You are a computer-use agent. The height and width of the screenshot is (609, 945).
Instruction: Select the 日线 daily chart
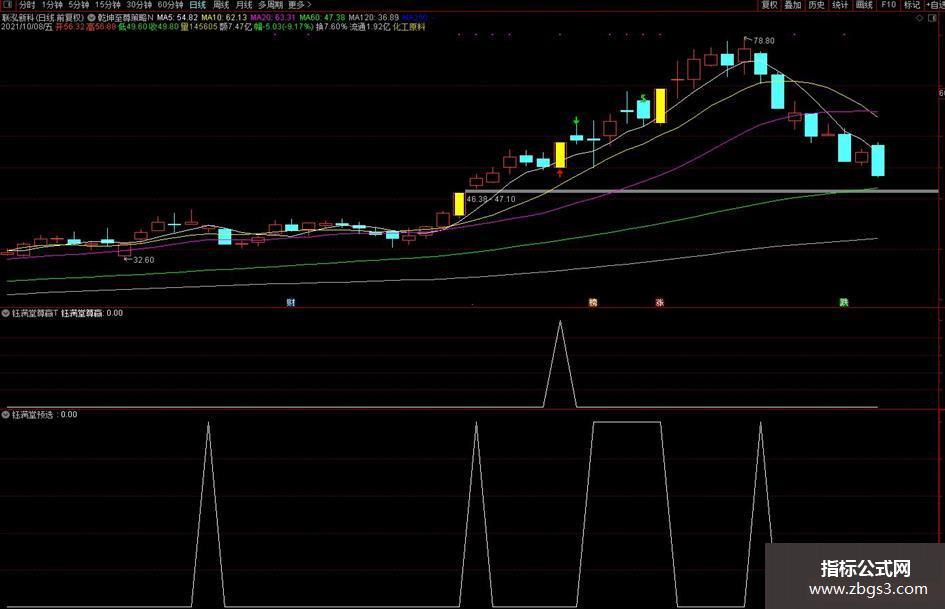[198, 5]
